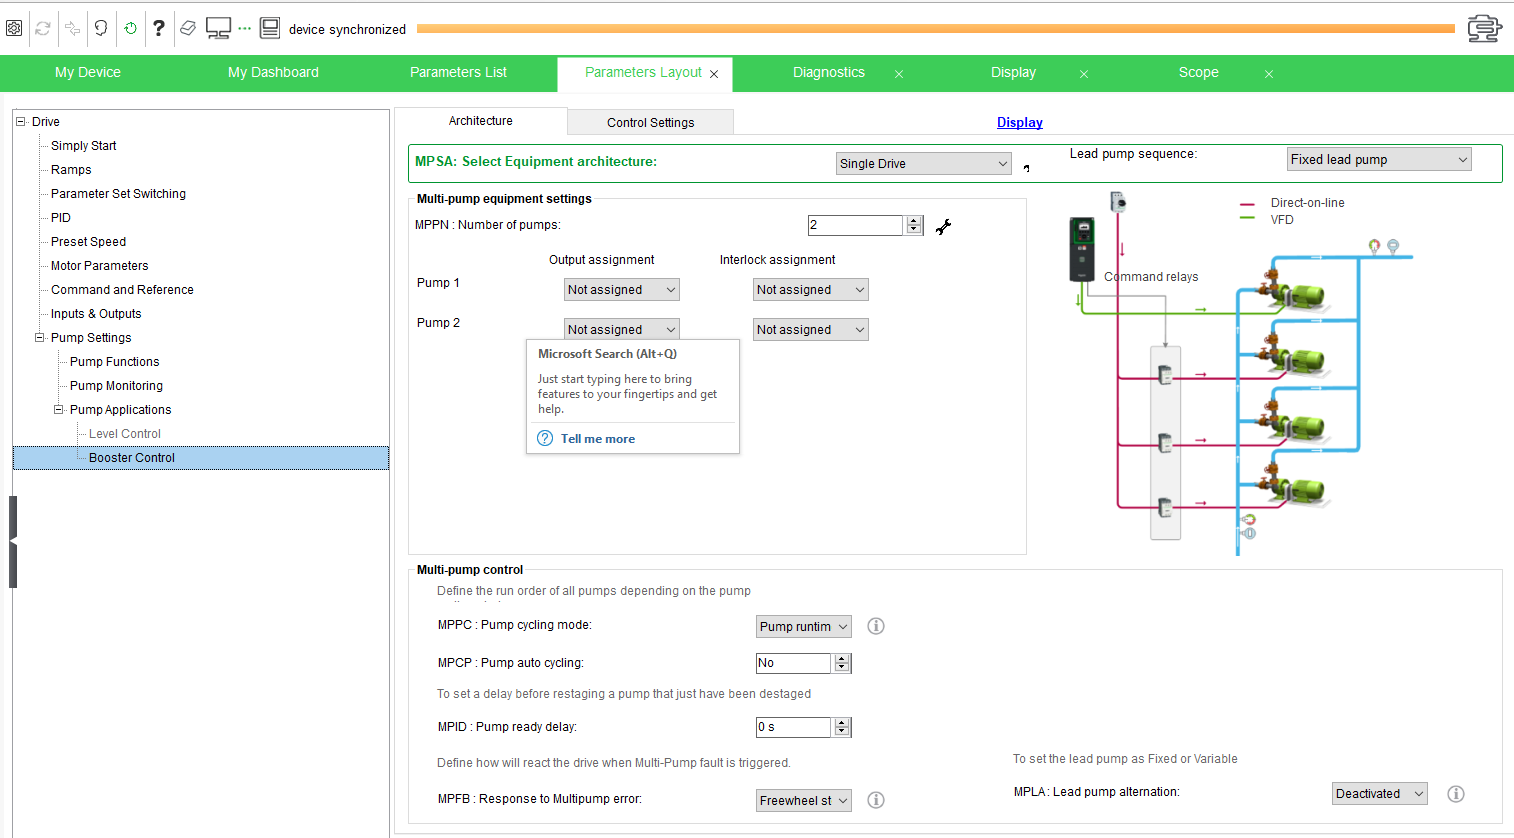The height and width of the screenshot is (838, 1514).
Task: Click the computer monitor connection icon
Action: [218, 28]
